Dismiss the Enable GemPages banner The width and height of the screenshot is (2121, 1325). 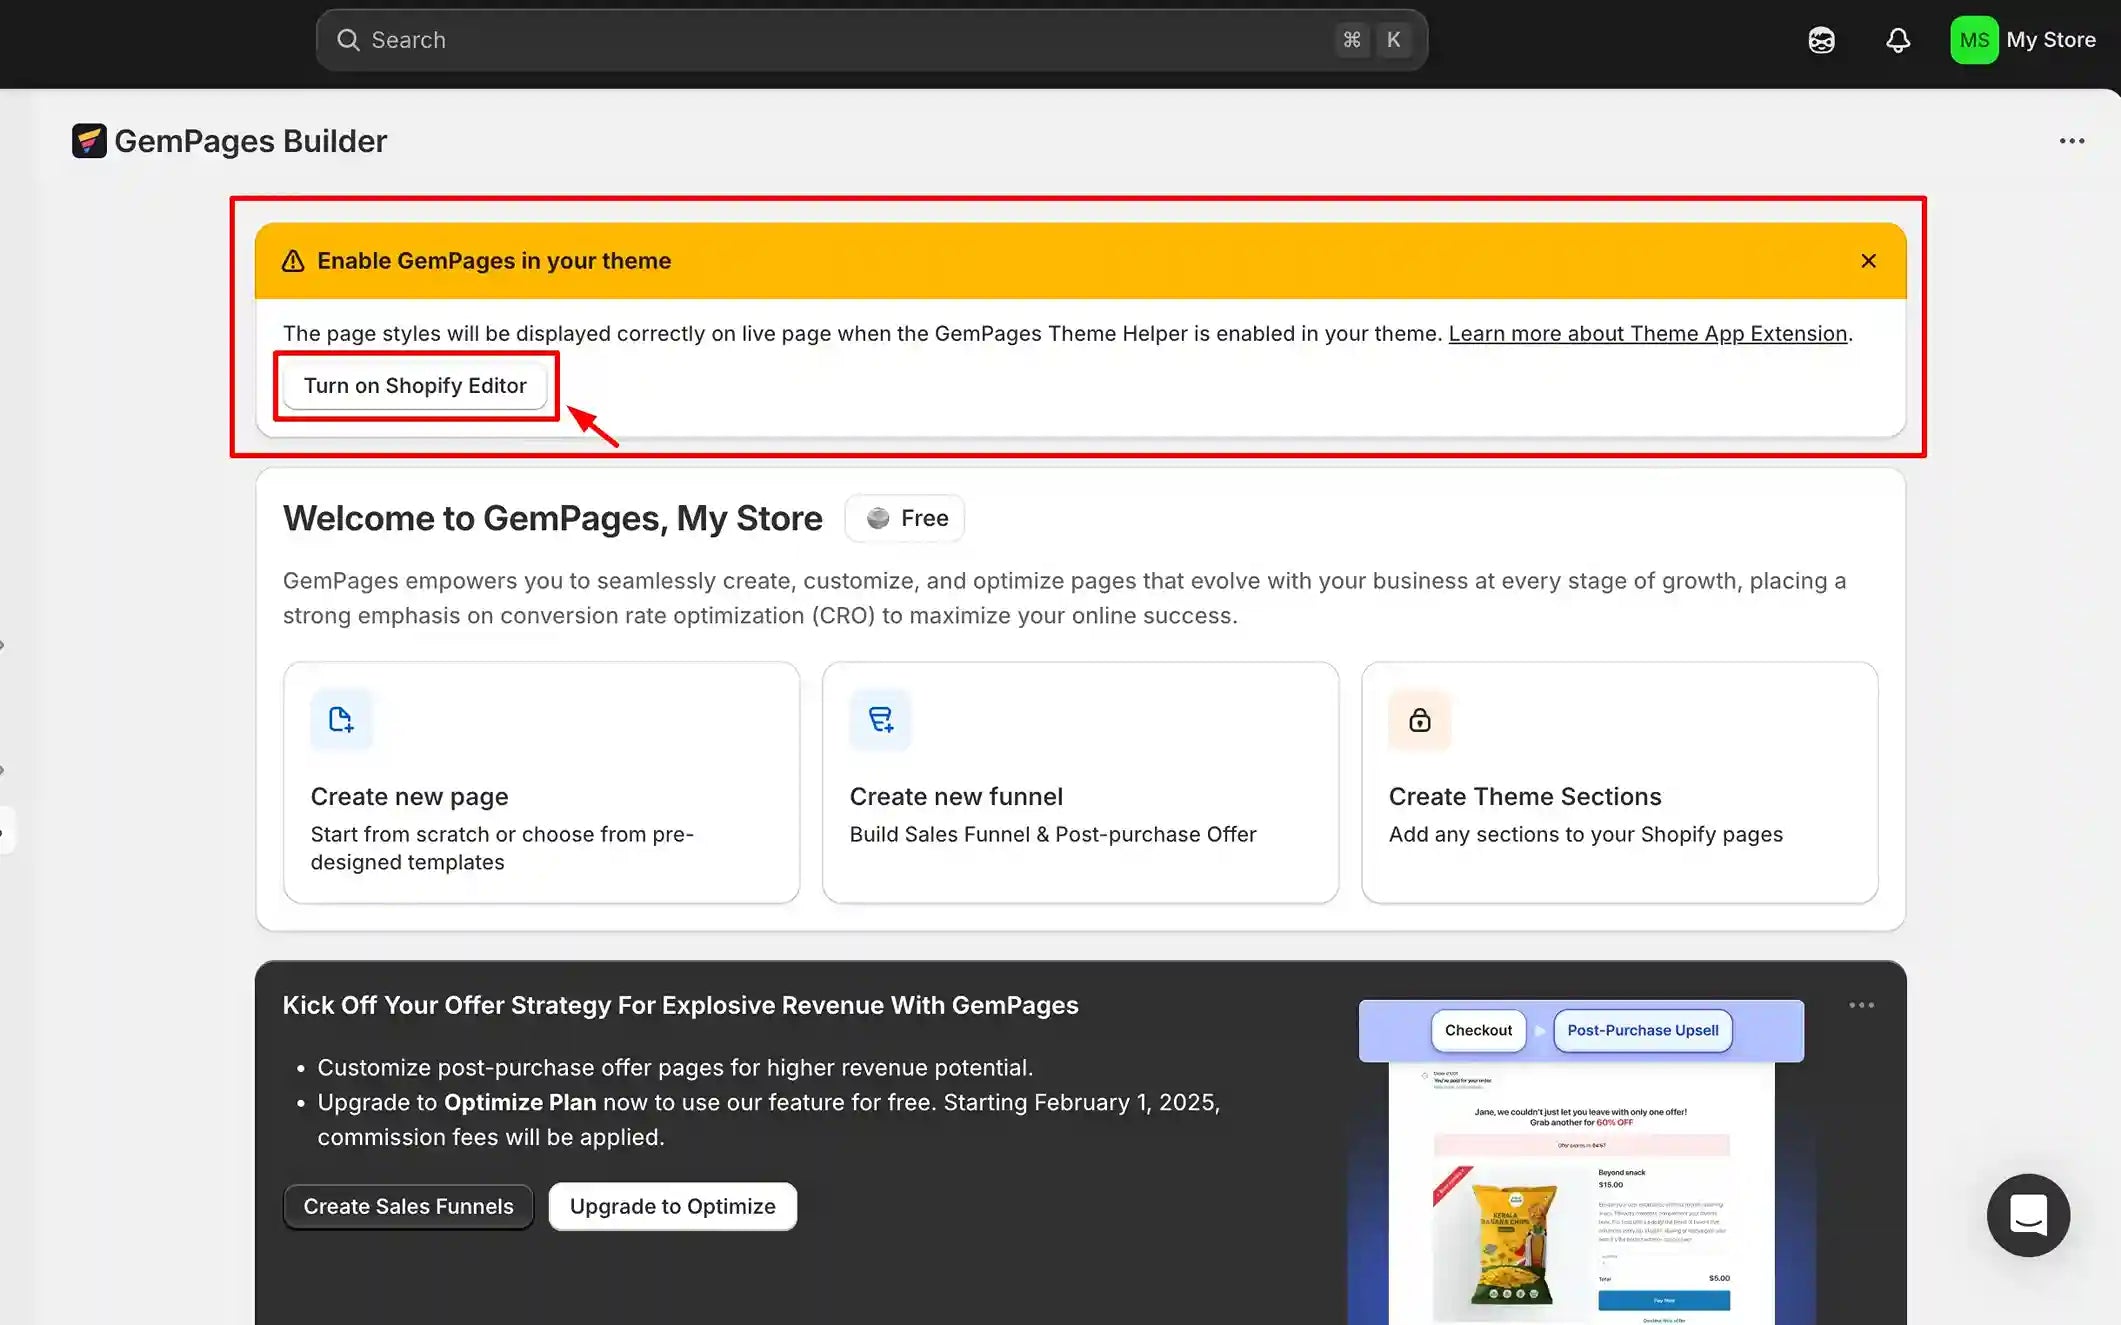click(1868, 261)
